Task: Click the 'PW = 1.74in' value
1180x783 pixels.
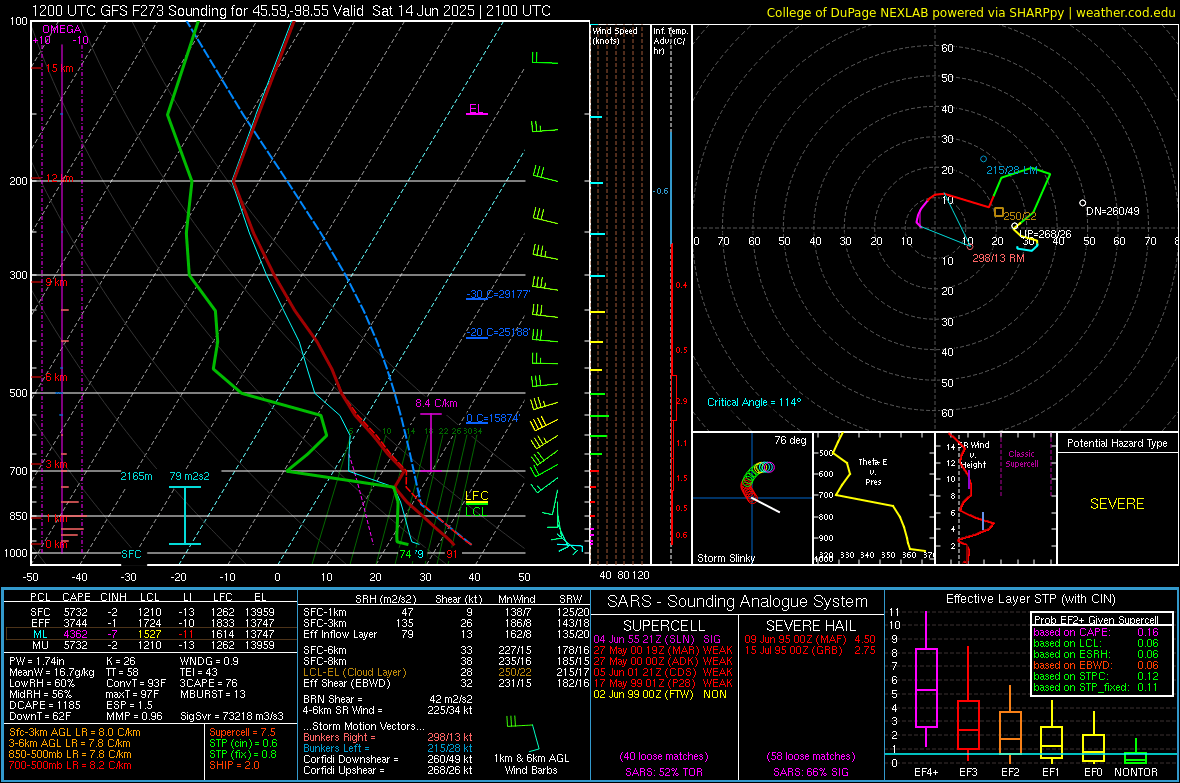Action: [37, 662]
